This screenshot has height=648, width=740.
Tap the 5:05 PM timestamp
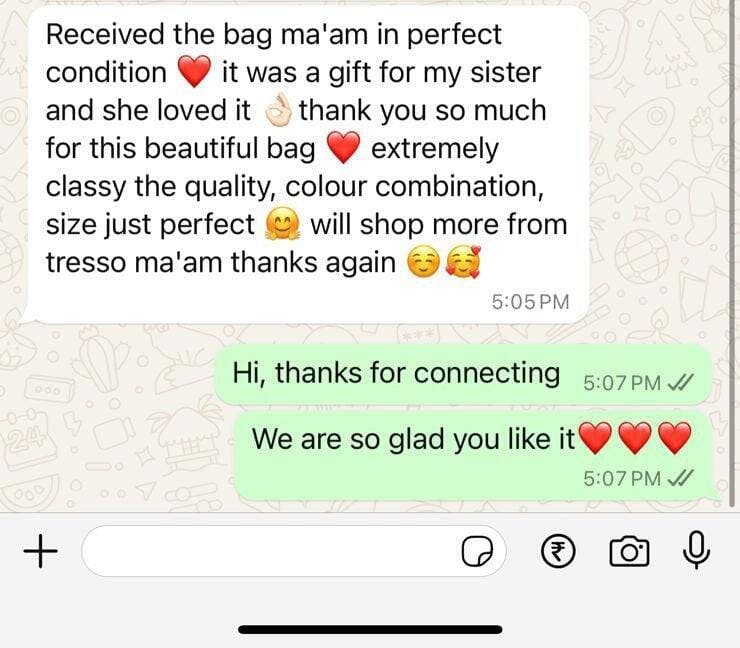coord(530,302)
